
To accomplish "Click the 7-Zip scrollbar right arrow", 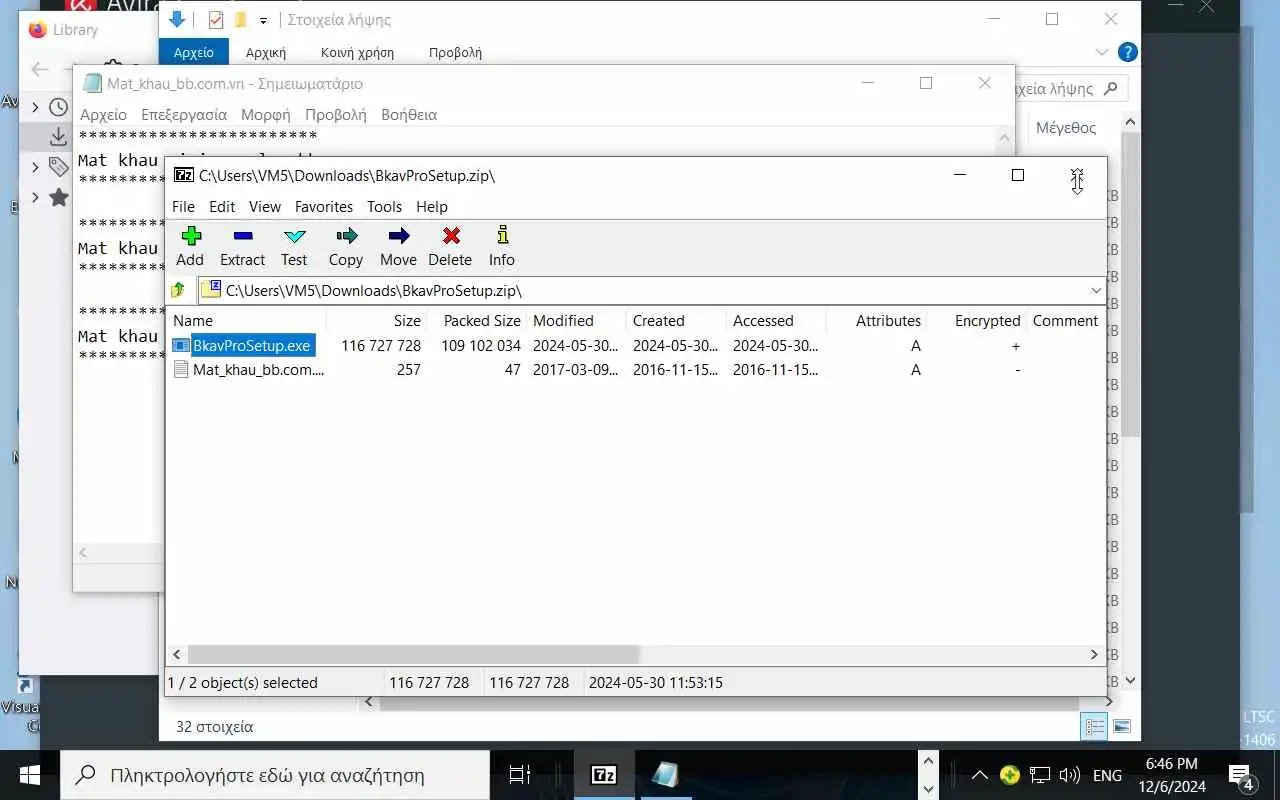I will (1094, 654).
